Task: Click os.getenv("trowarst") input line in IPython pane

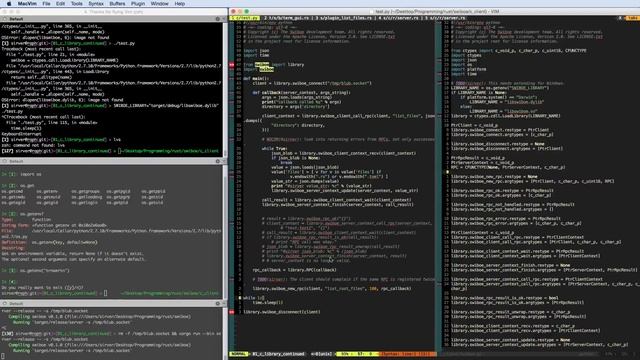Action: pyautogui.click(x=44, y=270)
